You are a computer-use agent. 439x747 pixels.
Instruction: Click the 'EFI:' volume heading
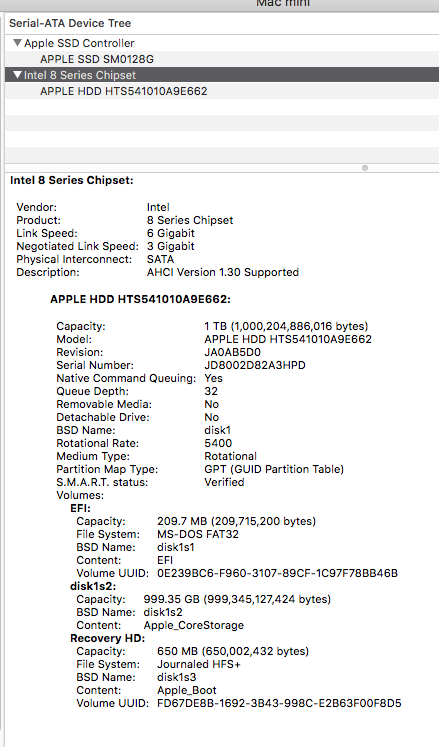[x=80, y=508]
